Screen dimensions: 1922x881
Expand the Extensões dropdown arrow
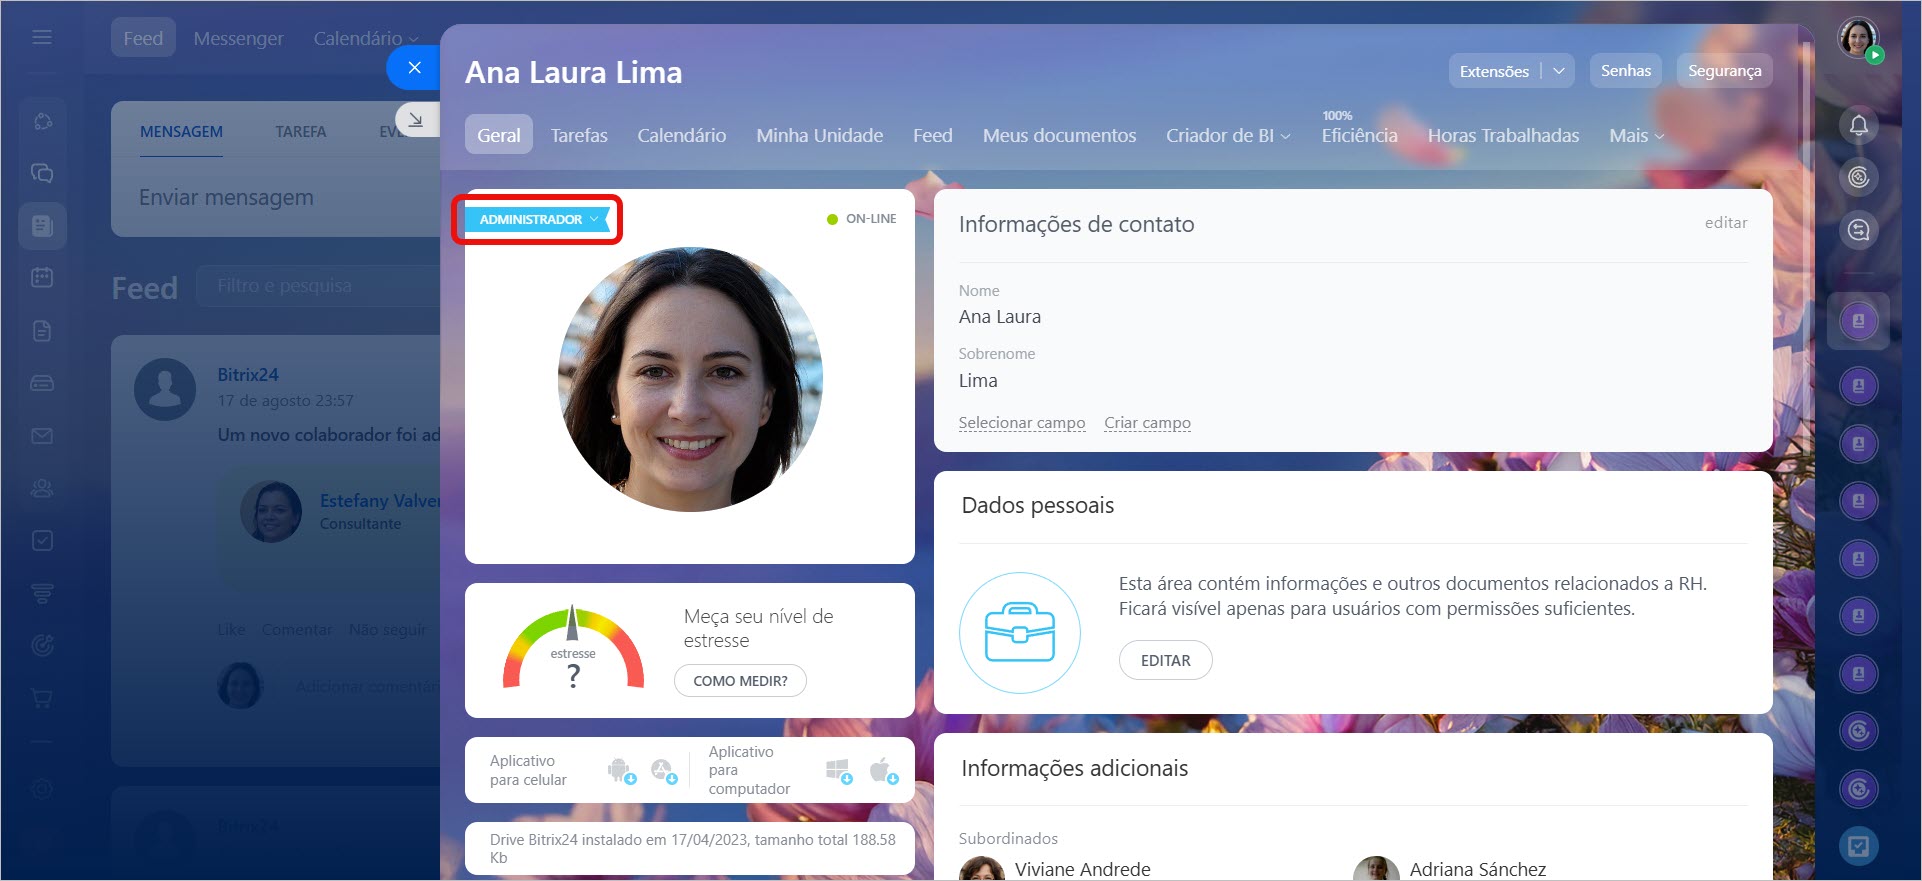click(1558, 71)
